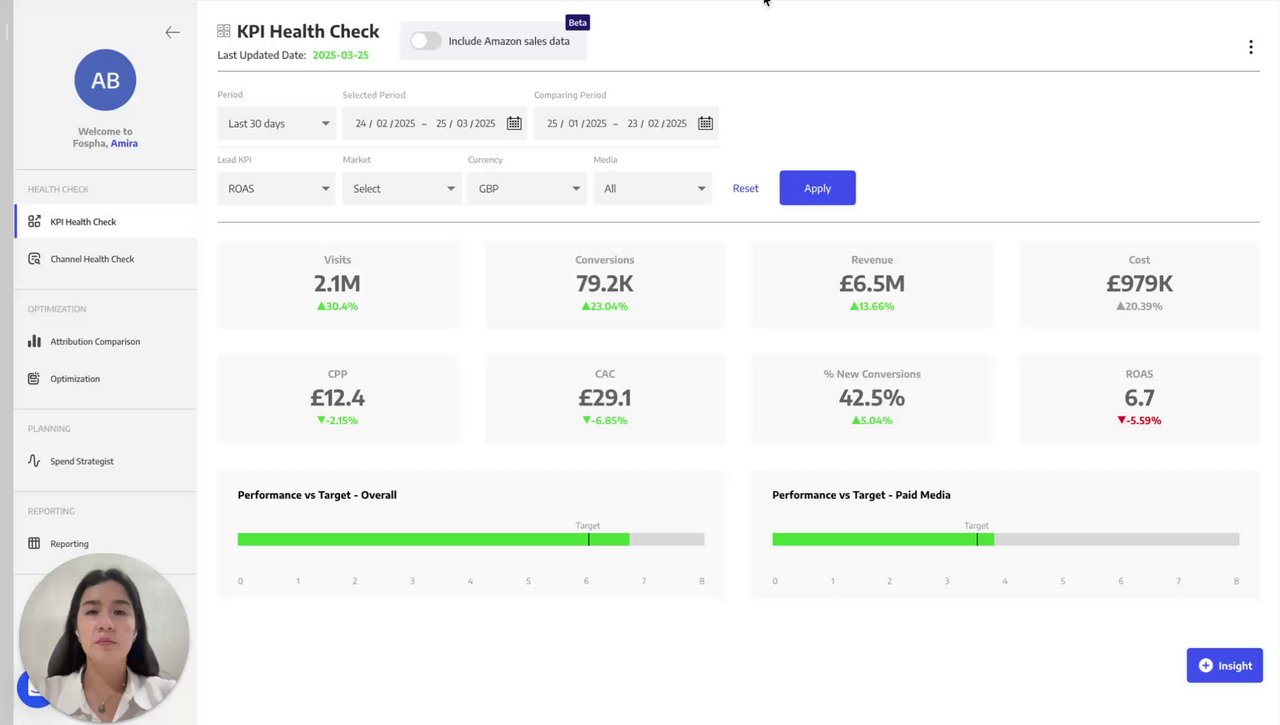The height and width of the screenshot is (725, 1280).
Task: Select KPI Health Check in the sidebar
Action: point(83,222)
